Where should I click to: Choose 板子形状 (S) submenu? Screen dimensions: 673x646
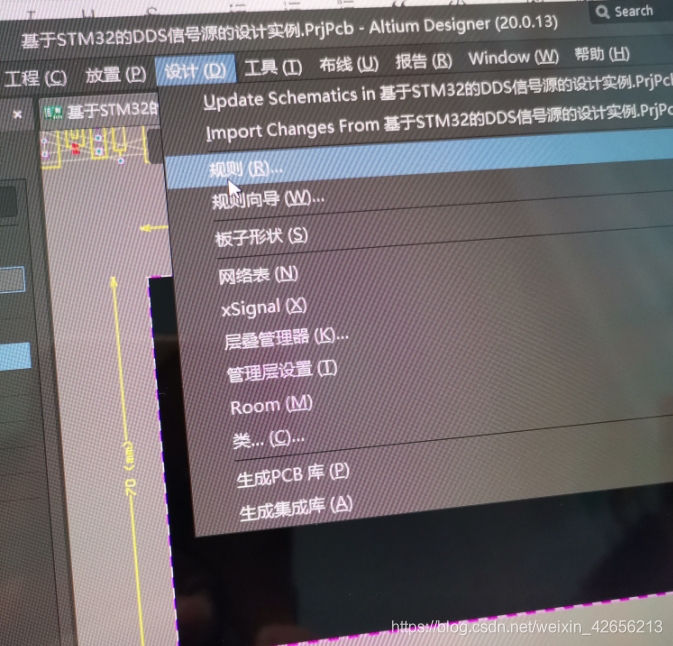tap(261, 237)
